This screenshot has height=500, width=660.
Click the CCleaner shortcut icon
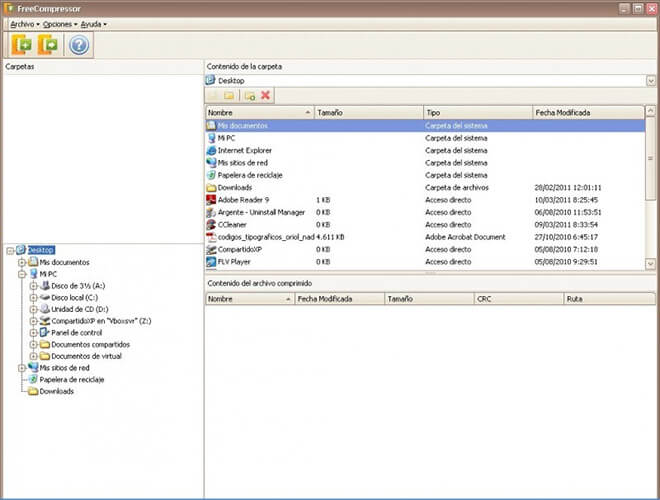pos(211,225)
